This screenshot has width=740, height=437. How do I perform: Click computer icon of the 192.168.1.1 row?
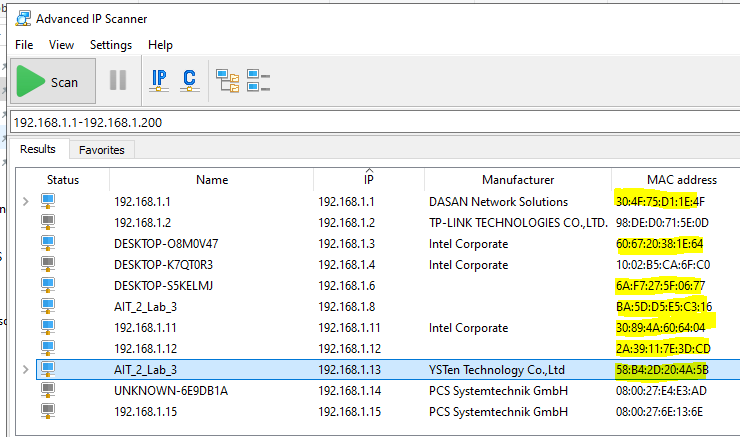pyautogui.click(x=48, y=202)
